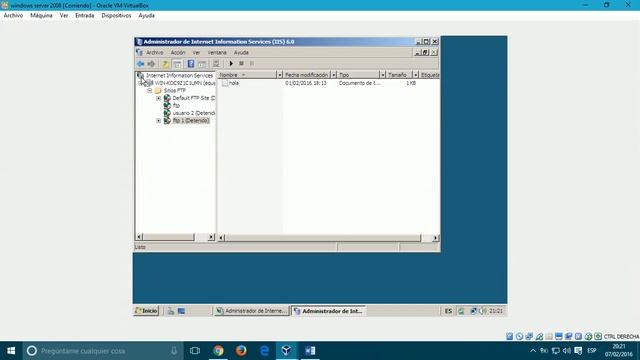Open the Fecha modificación column dropdown arrow
This screenshot has width=640, height=360.
click(333, 75)
